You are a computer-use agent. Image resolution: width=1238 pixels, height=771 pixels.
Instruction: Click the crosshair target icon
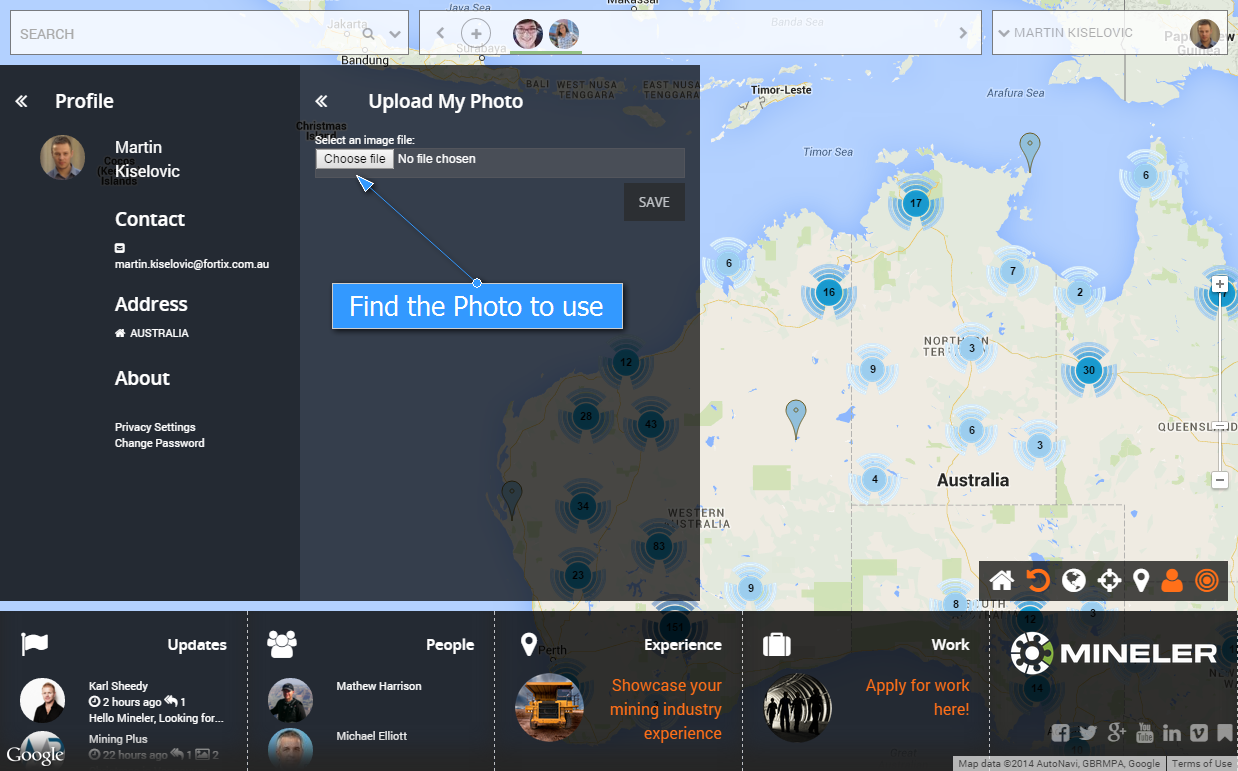coord(1109,580)
